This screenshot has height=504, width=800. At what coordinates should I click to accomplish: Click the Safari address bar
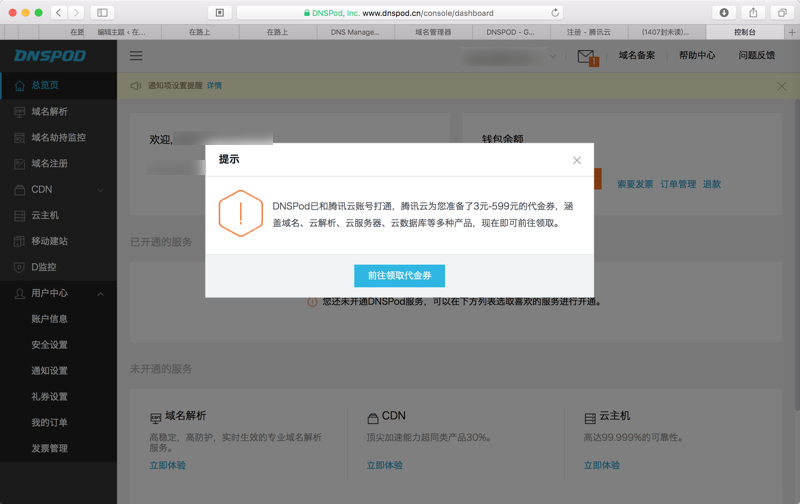click(399, 13)
